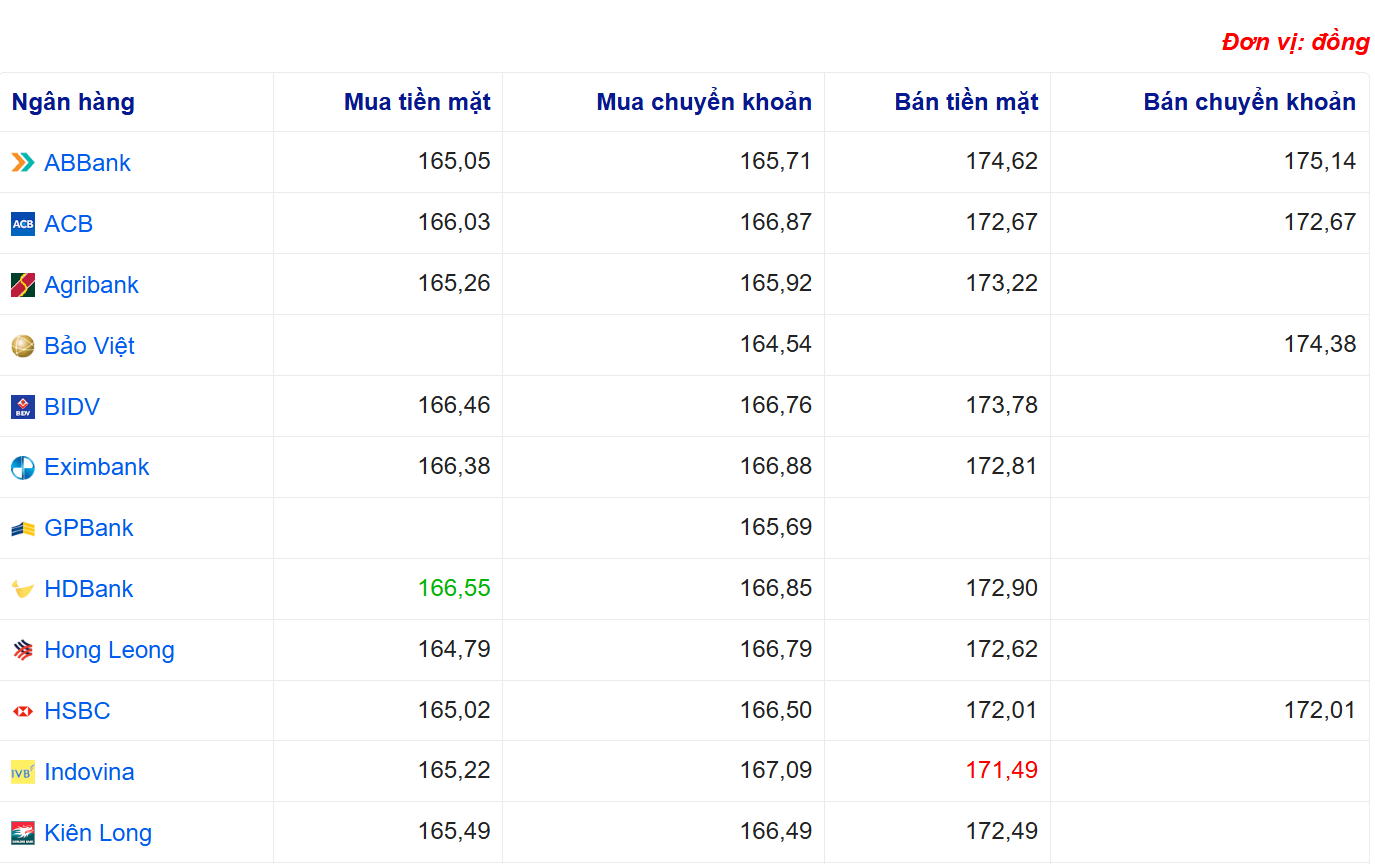Open the GPBank link
Viewport: 1375px width, 864px height.
(88, 528)
